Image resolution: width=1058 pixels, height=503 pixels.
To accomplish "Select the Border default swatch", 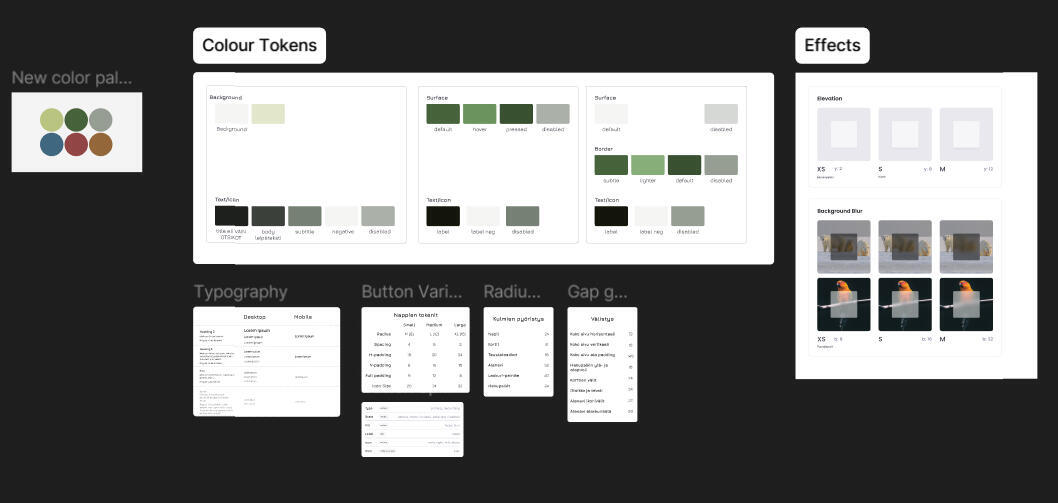I will [684, 165].
